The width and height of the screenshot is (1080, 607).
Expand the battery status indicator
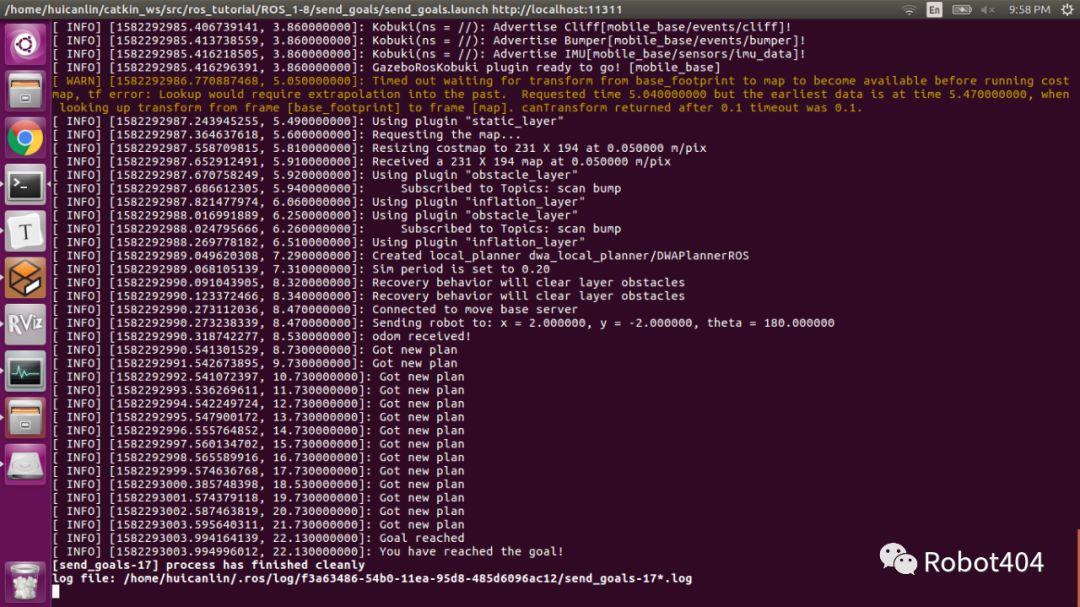point(962,10)
